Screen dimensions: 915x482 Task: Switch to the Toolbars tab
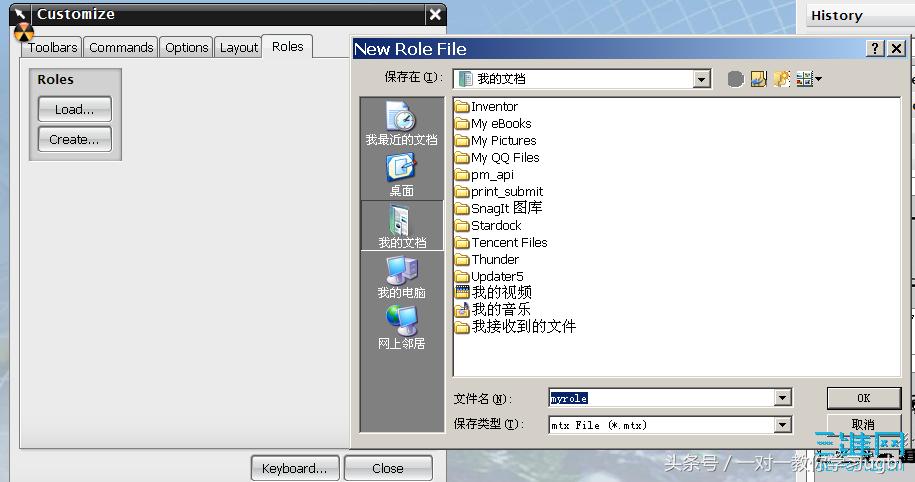52,47
